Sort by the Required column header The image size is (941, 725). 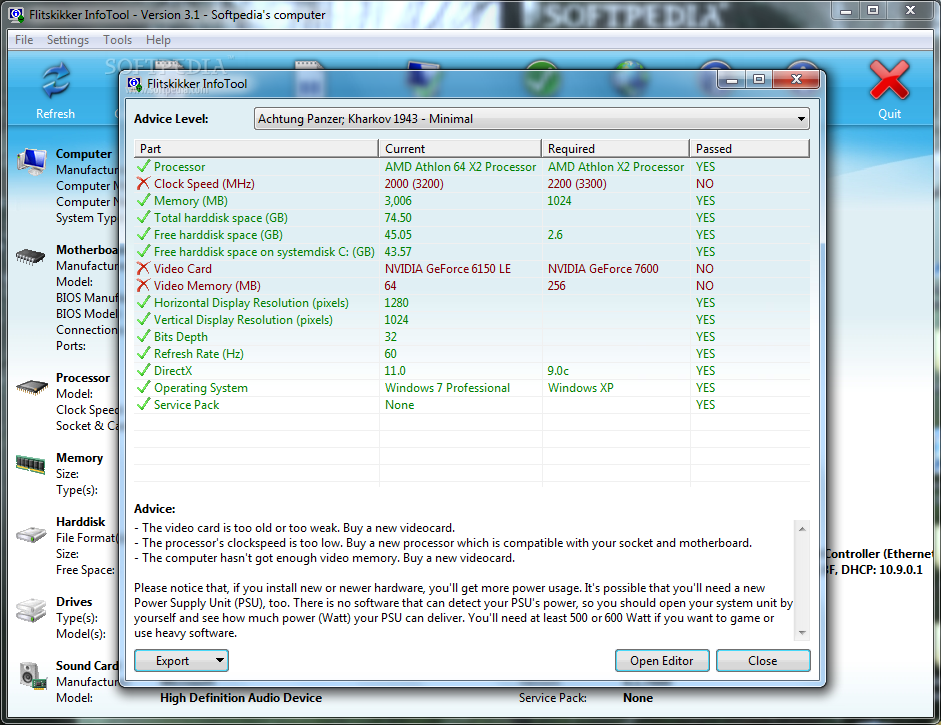[x=615, y=148]
